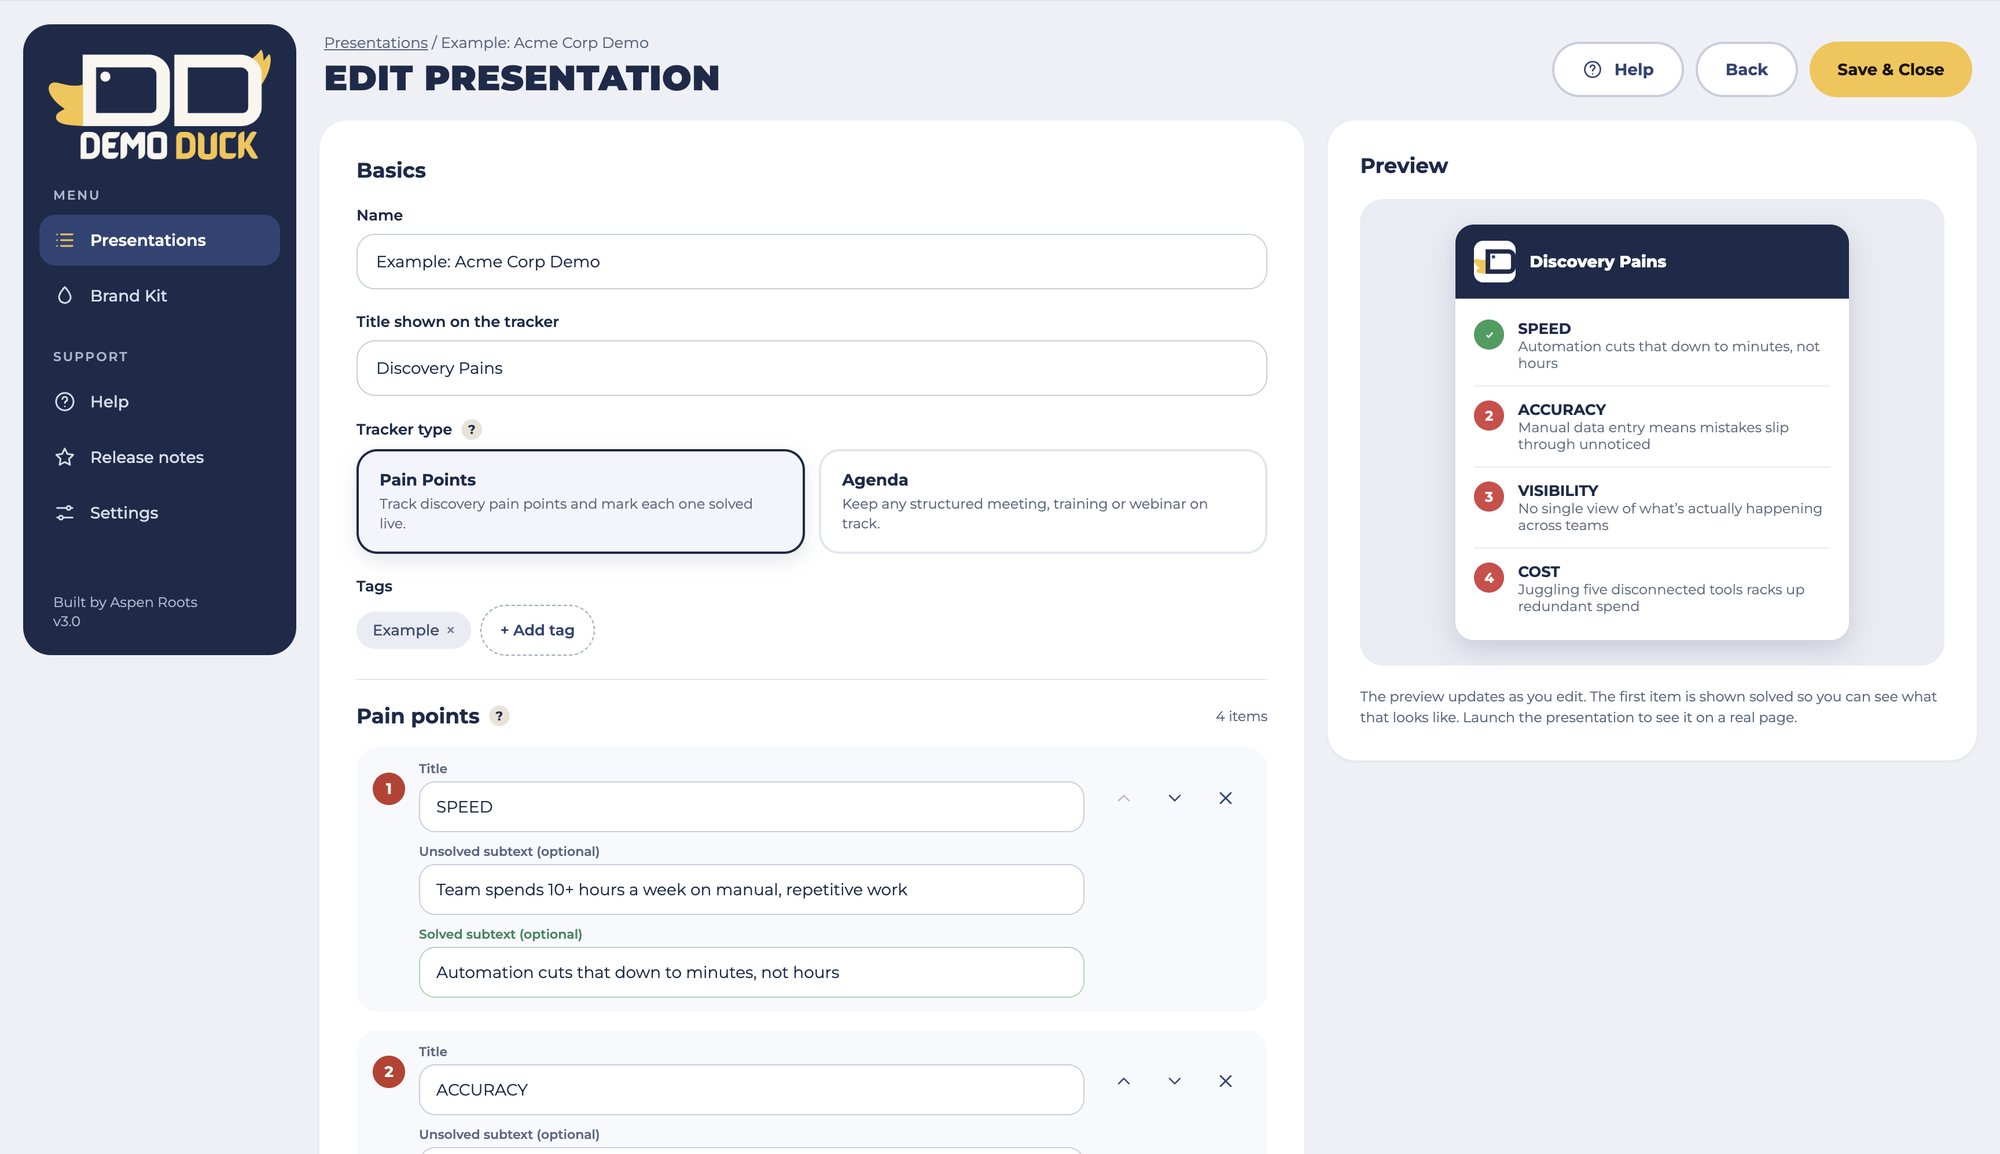
Task: Open Release notes in the sidebar
Action: tap(160, 457)
